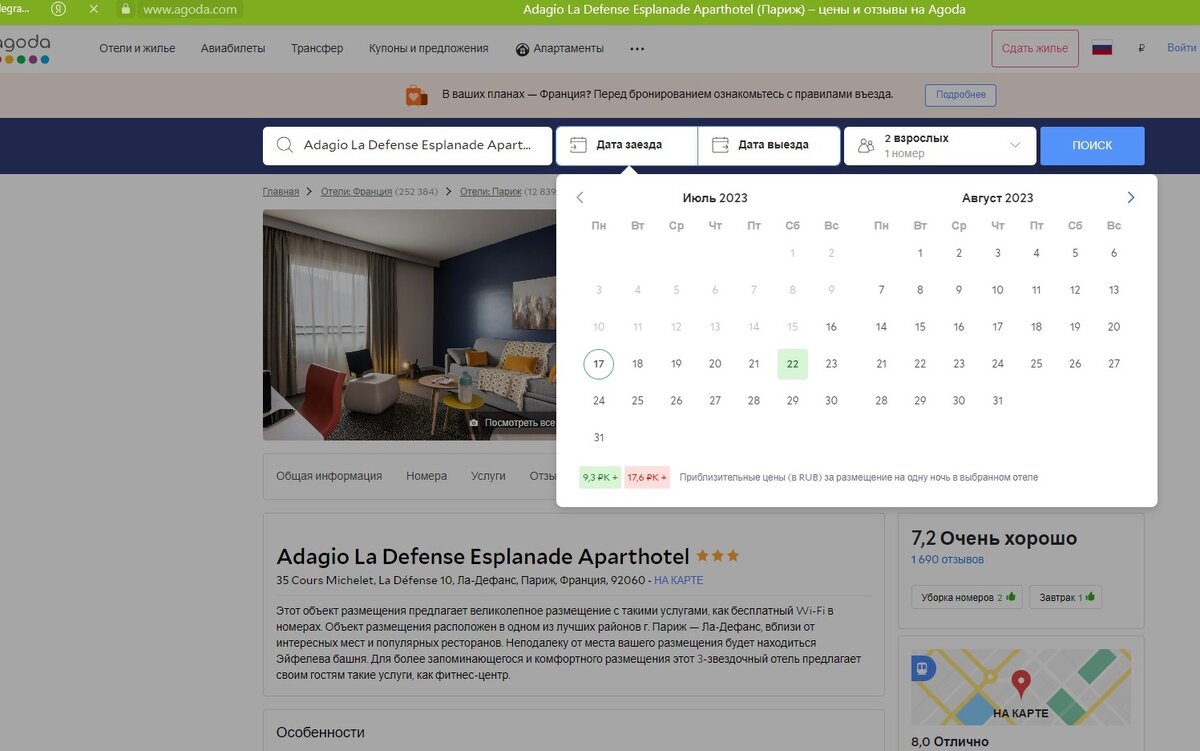Image resolution: width=1200 pixels, height=751 pixels.
Task: Click the www.agoda.com address bar
Action: point(190,9)
